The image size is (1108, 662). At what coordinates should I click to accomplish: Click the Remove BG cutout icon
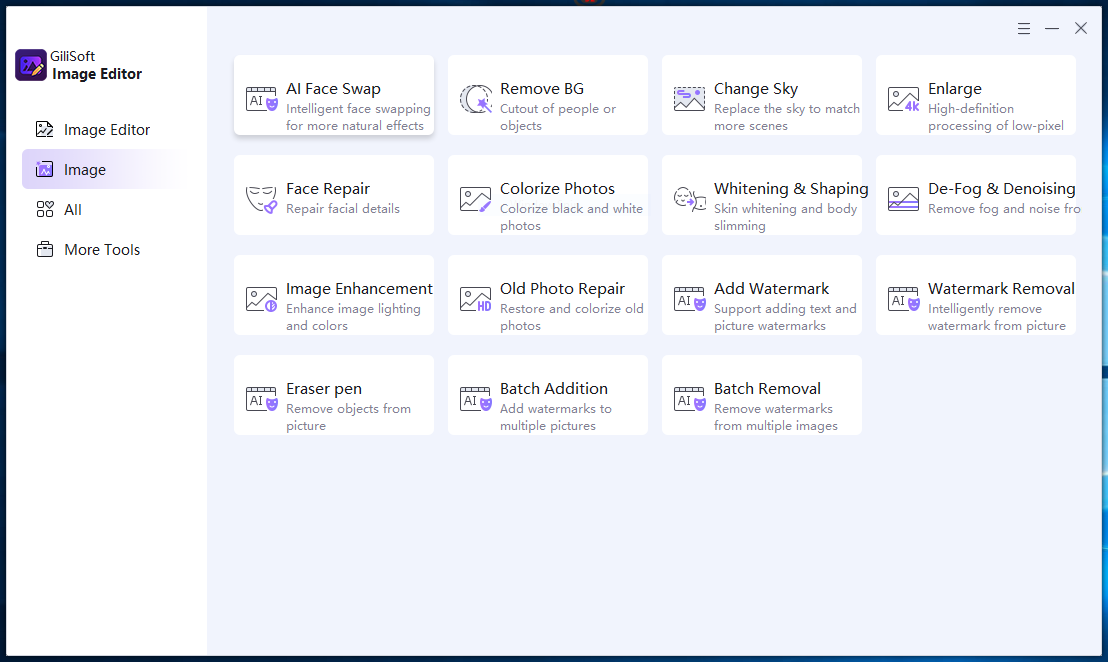[476, 99]
